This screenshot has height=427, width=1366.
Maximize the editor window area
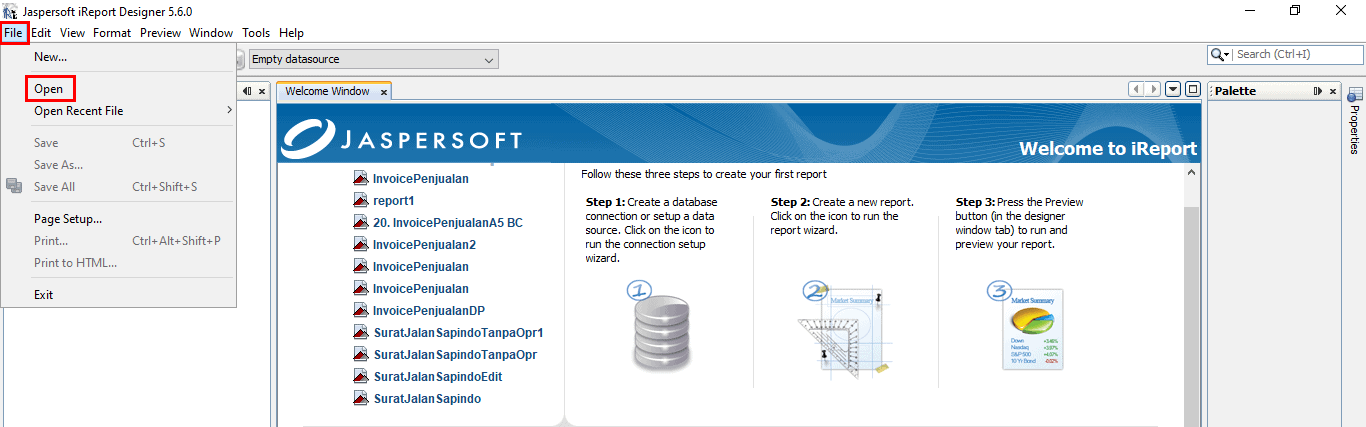pos(1192,89)
